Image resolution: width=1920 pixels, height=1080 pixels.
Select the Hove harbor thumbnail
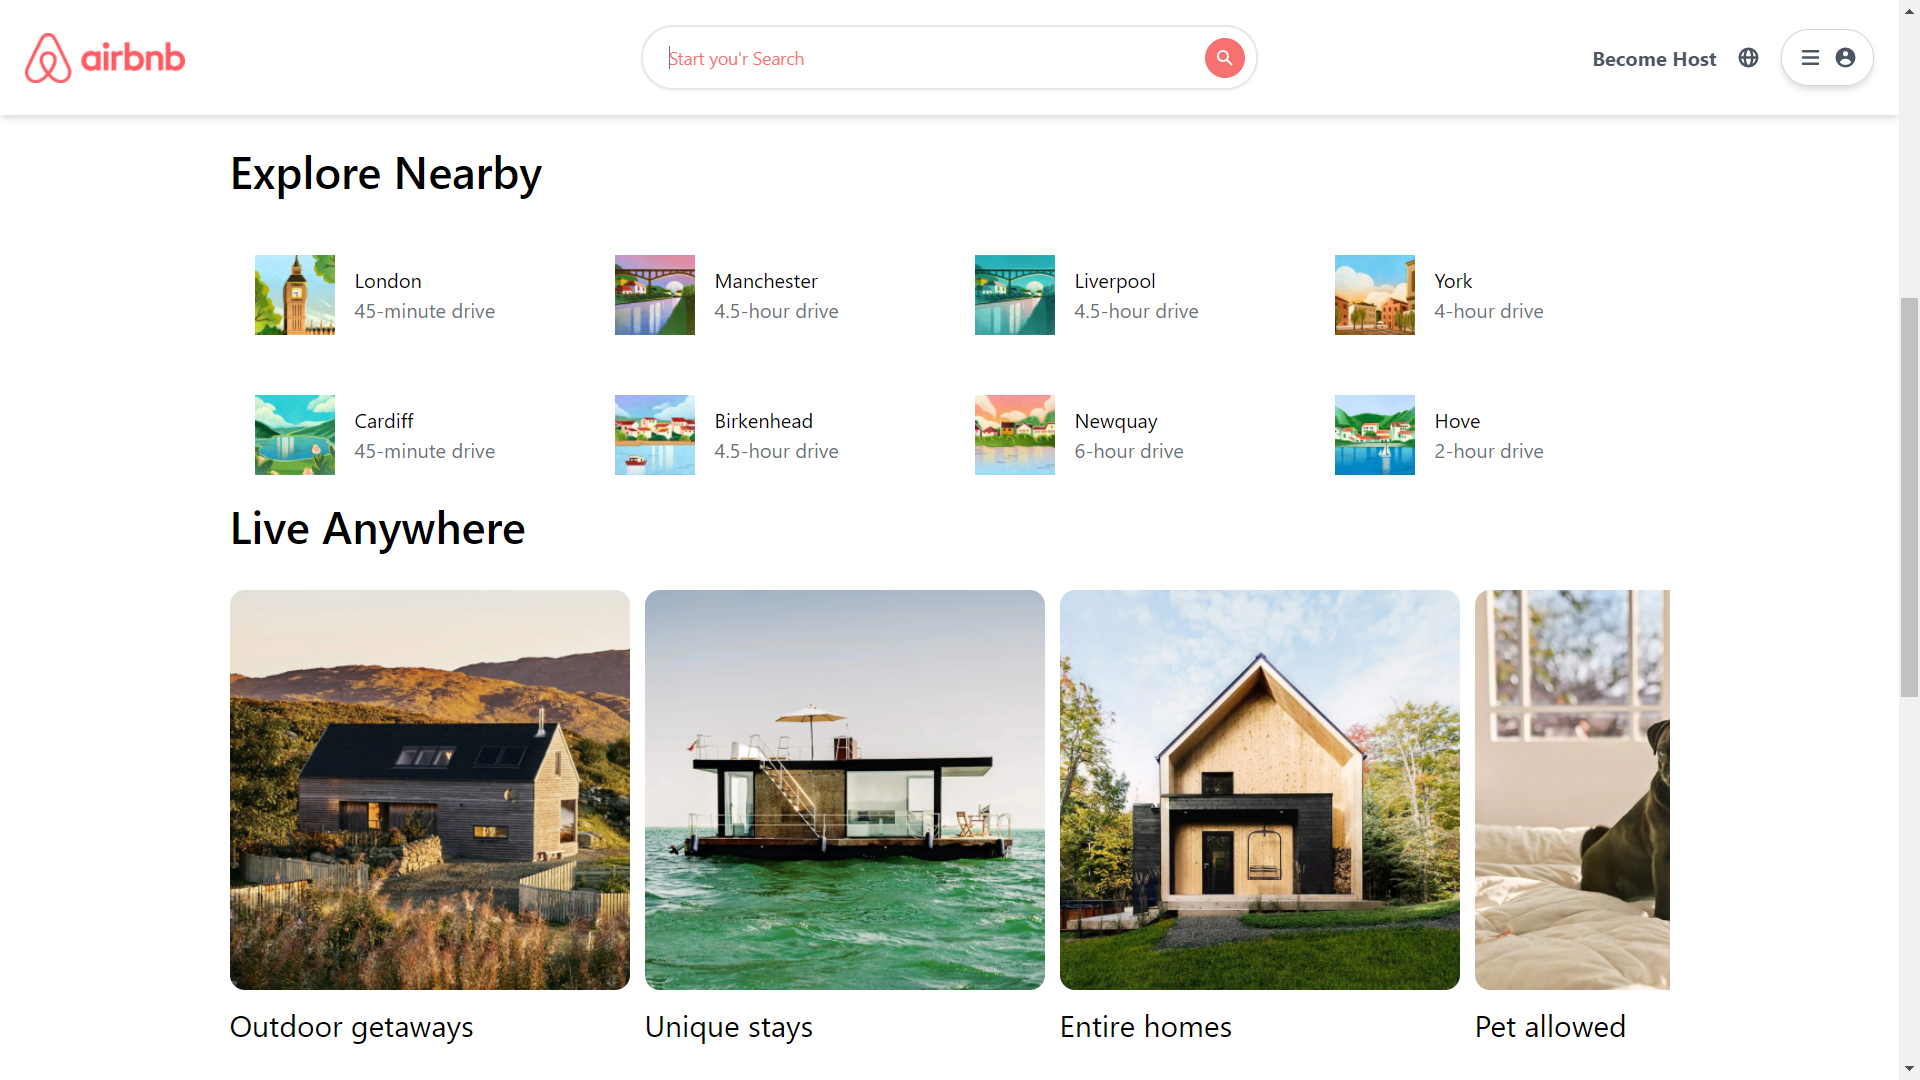(1374, 435)
